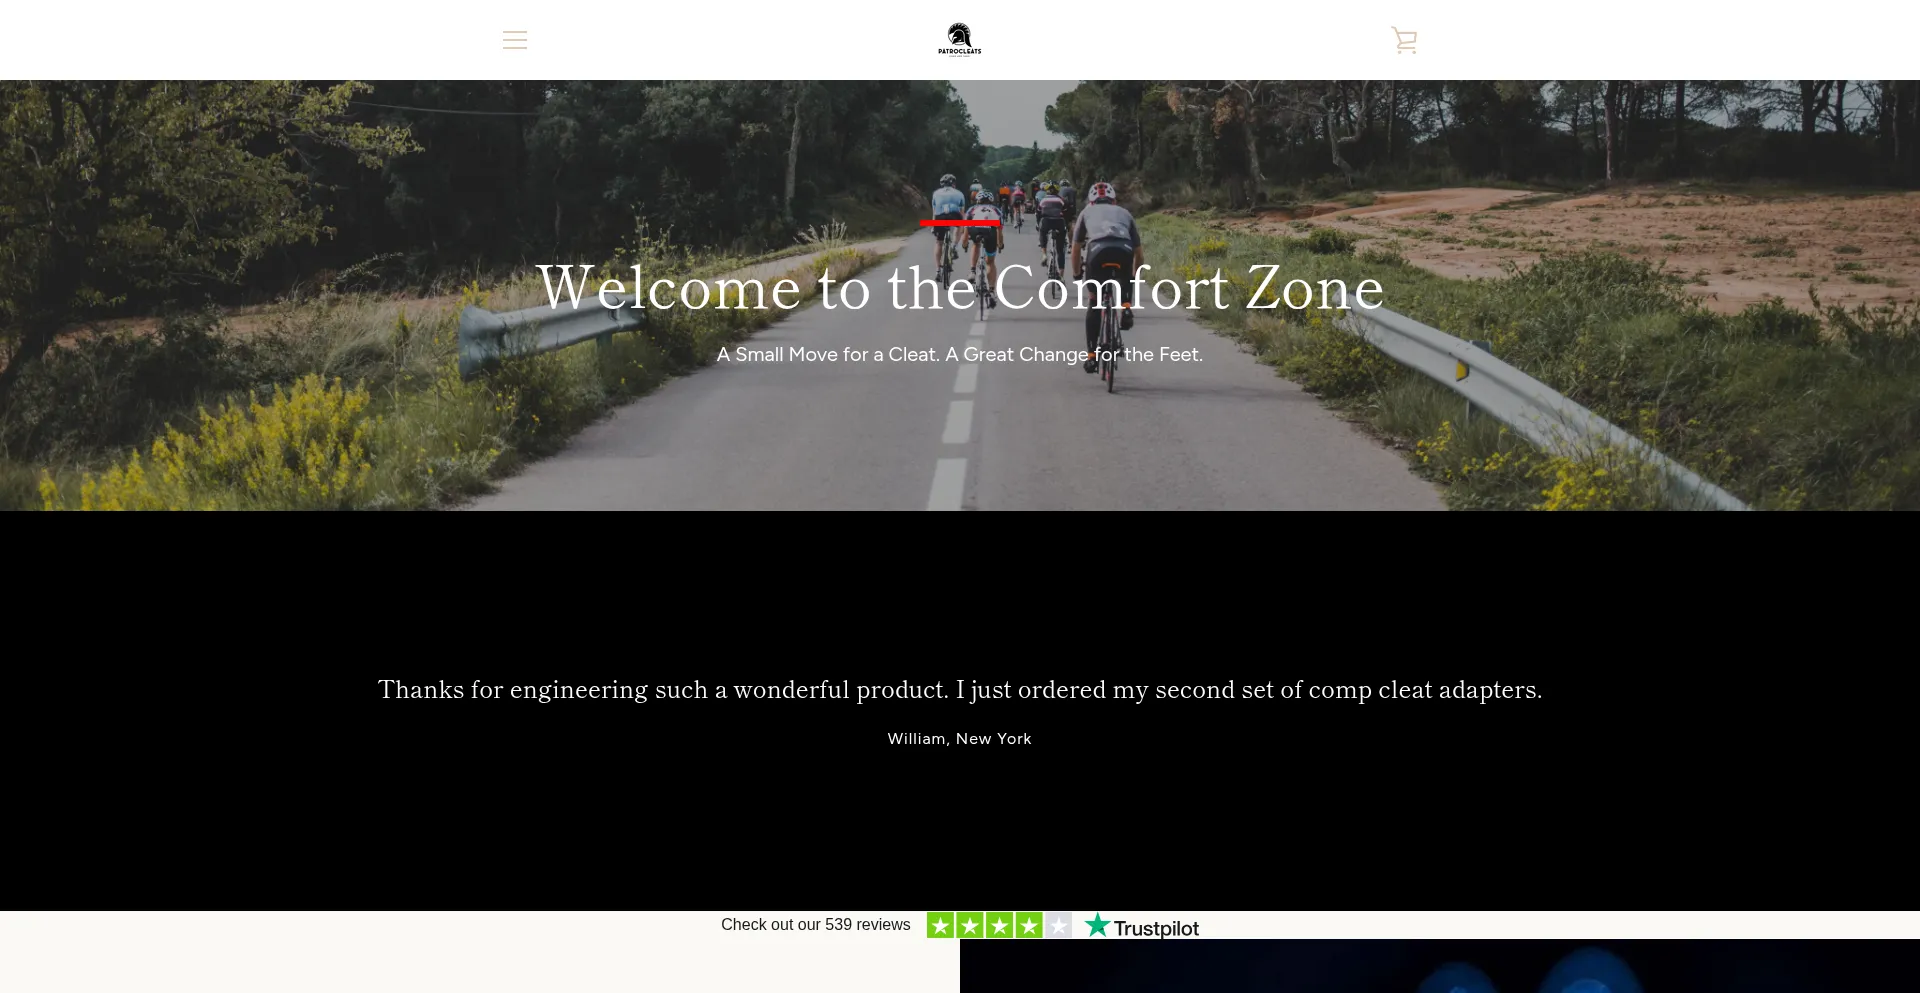Click the fourth green rating star

[x=1029, y=925]
